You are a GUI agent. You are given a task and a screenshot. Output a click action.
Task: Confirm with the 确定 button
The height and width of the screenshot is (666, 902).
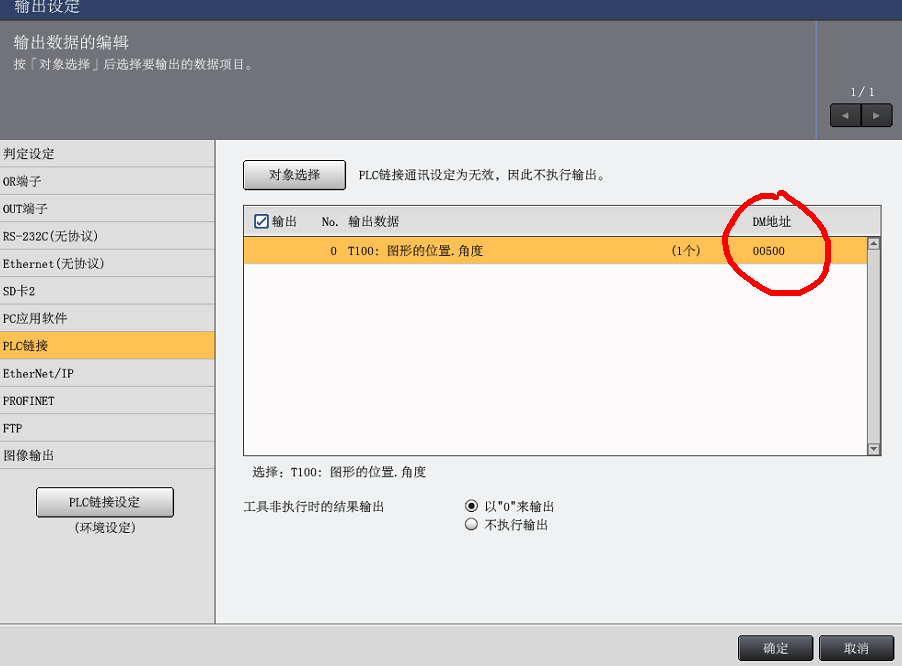pos(775,648)
